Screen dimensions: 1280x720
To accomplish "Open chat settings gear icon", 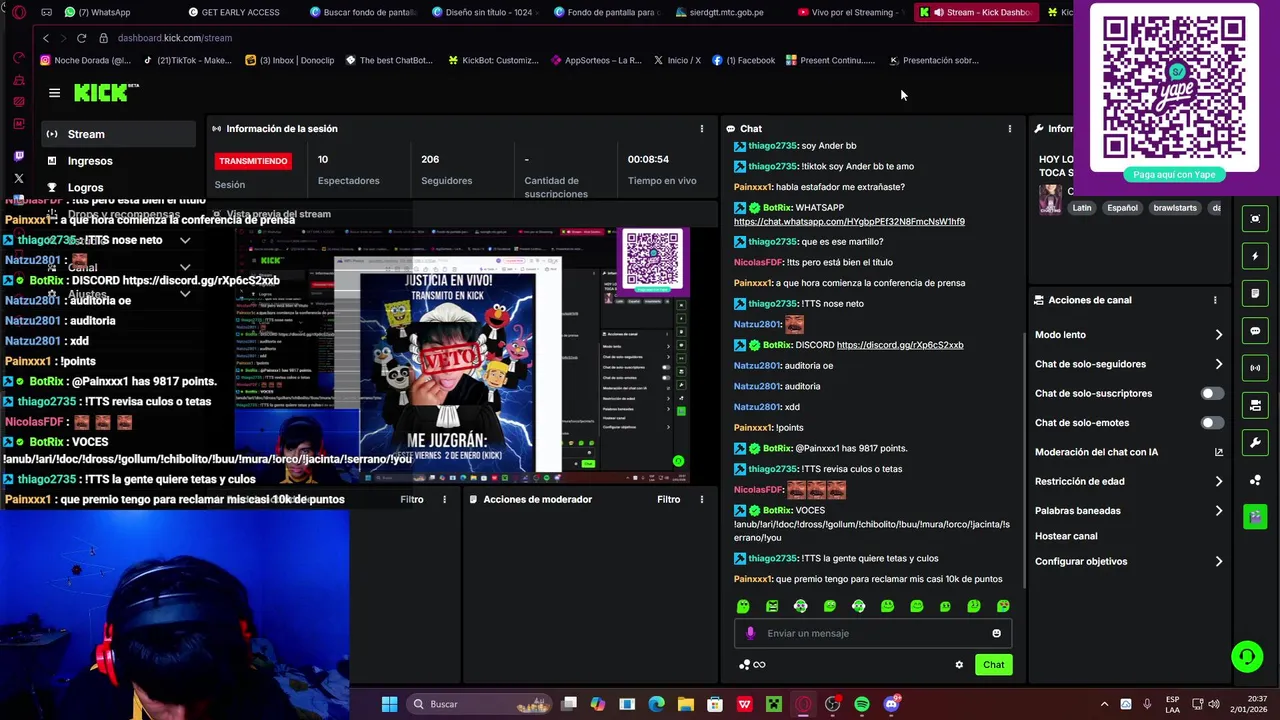I will pyautogui.click(x=959, y=665).
